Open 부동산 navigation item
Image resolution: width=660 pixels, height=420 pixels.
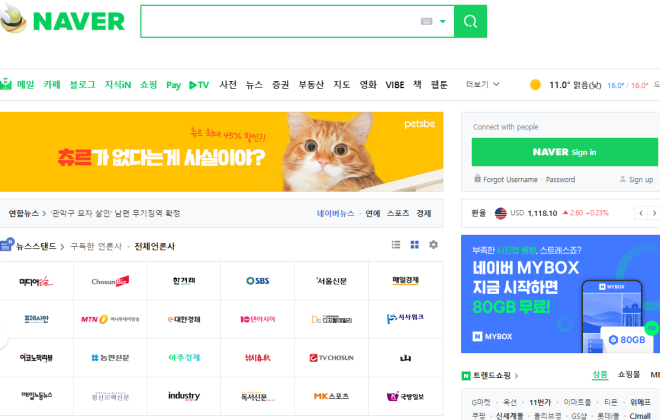coord(311,85)
